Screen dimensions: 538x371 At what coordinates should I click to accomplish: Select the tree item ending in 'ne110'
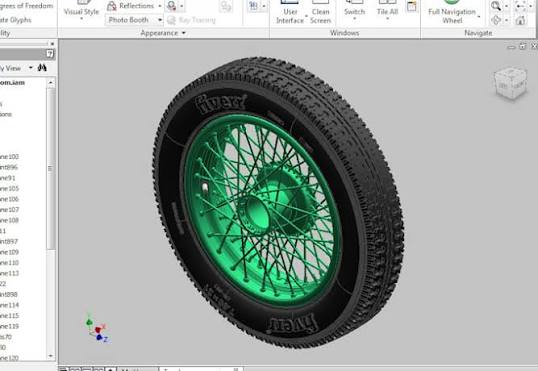pyautogui.click(x=9, y=263)
